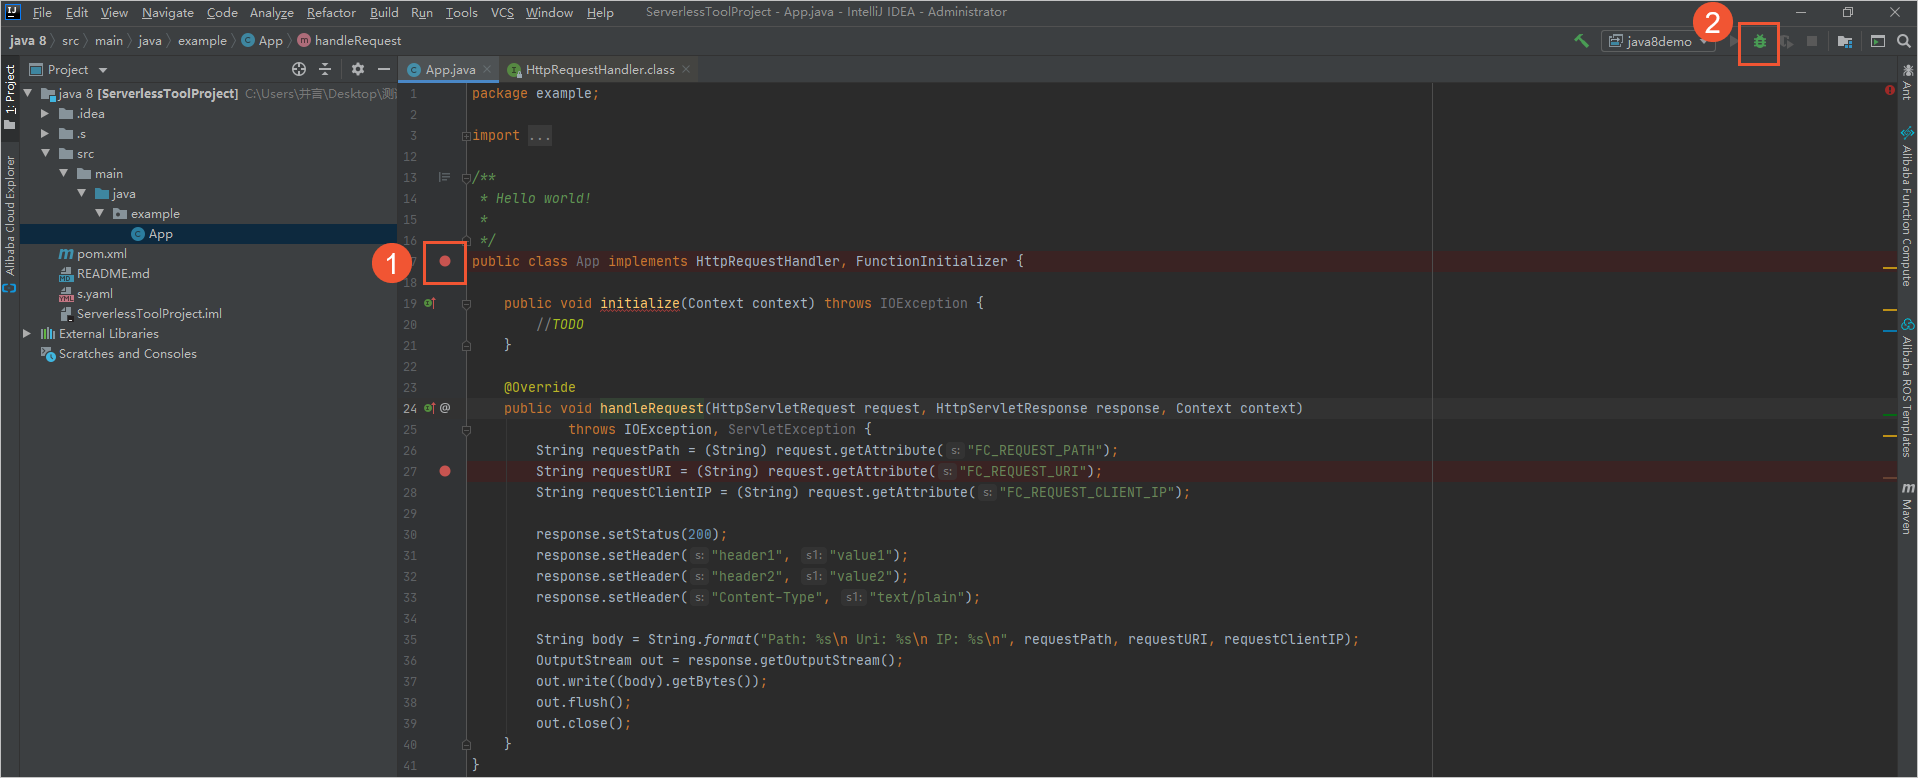The height and width of the screenshot is (778, 1918).
Task: Collapse java 8 project root node
Action: [28, 93]
